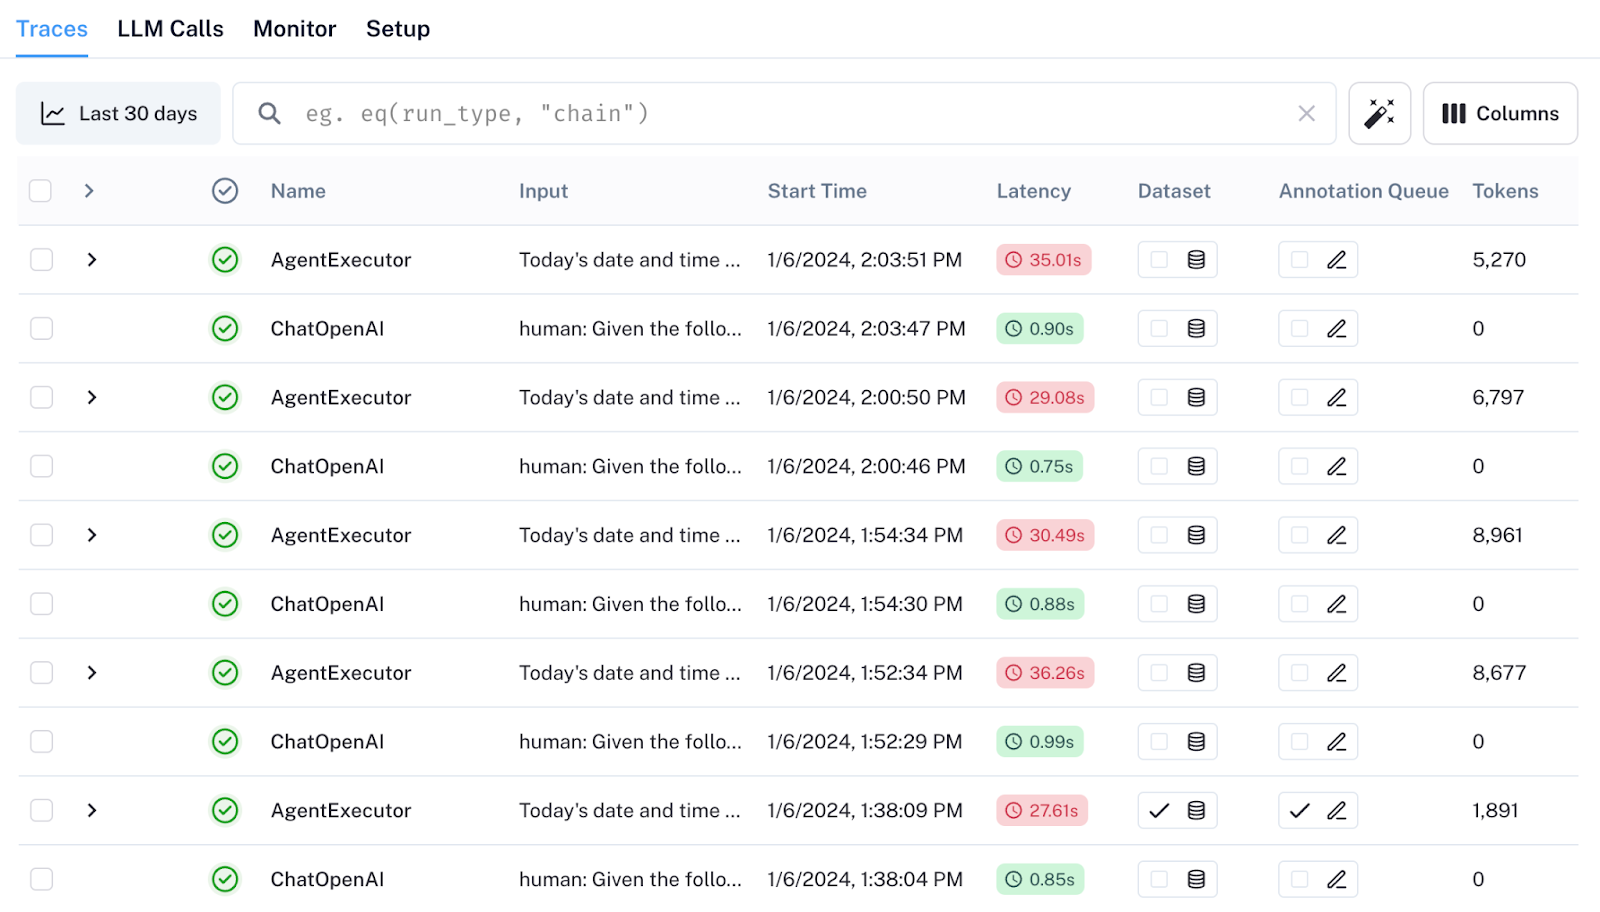The height and width of the screenshot is (912, 1600).
Task: Open the ChatOpenAI run at 1:38:04 PM
Action: tap(327, 880)
